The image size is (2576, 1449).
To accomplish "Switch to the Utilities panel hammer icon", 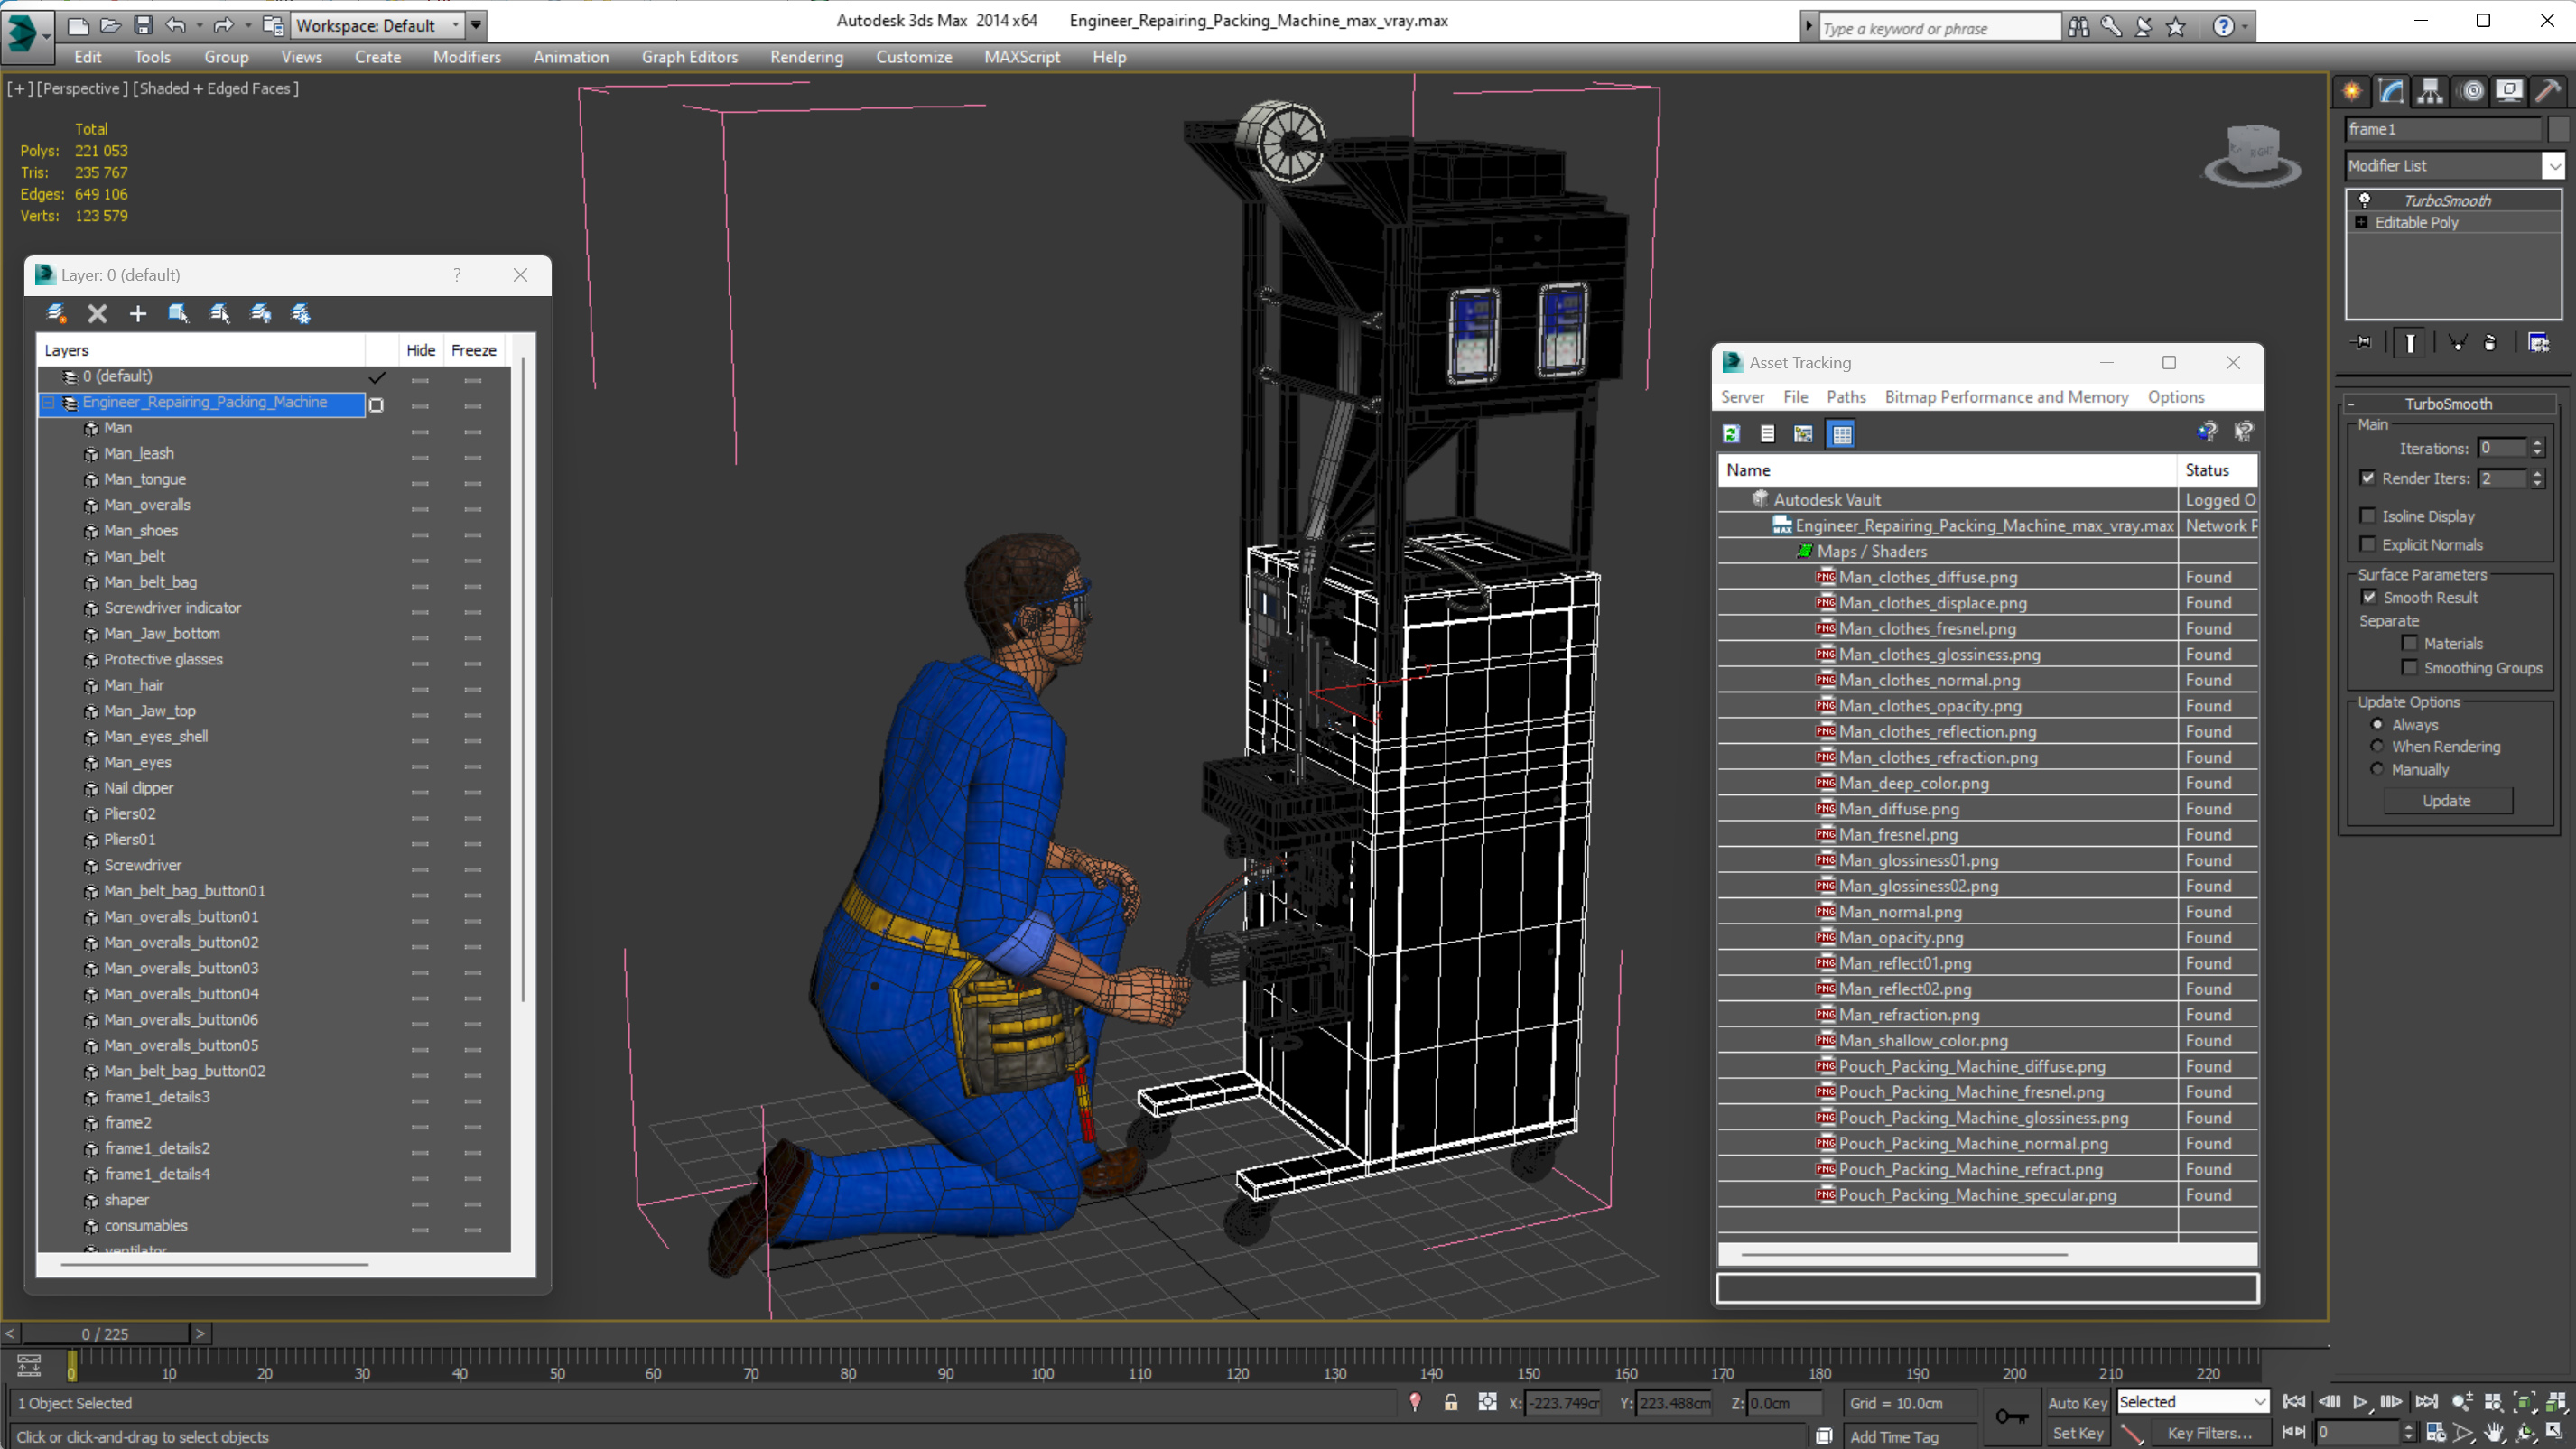I will [x=2548, y=91].
